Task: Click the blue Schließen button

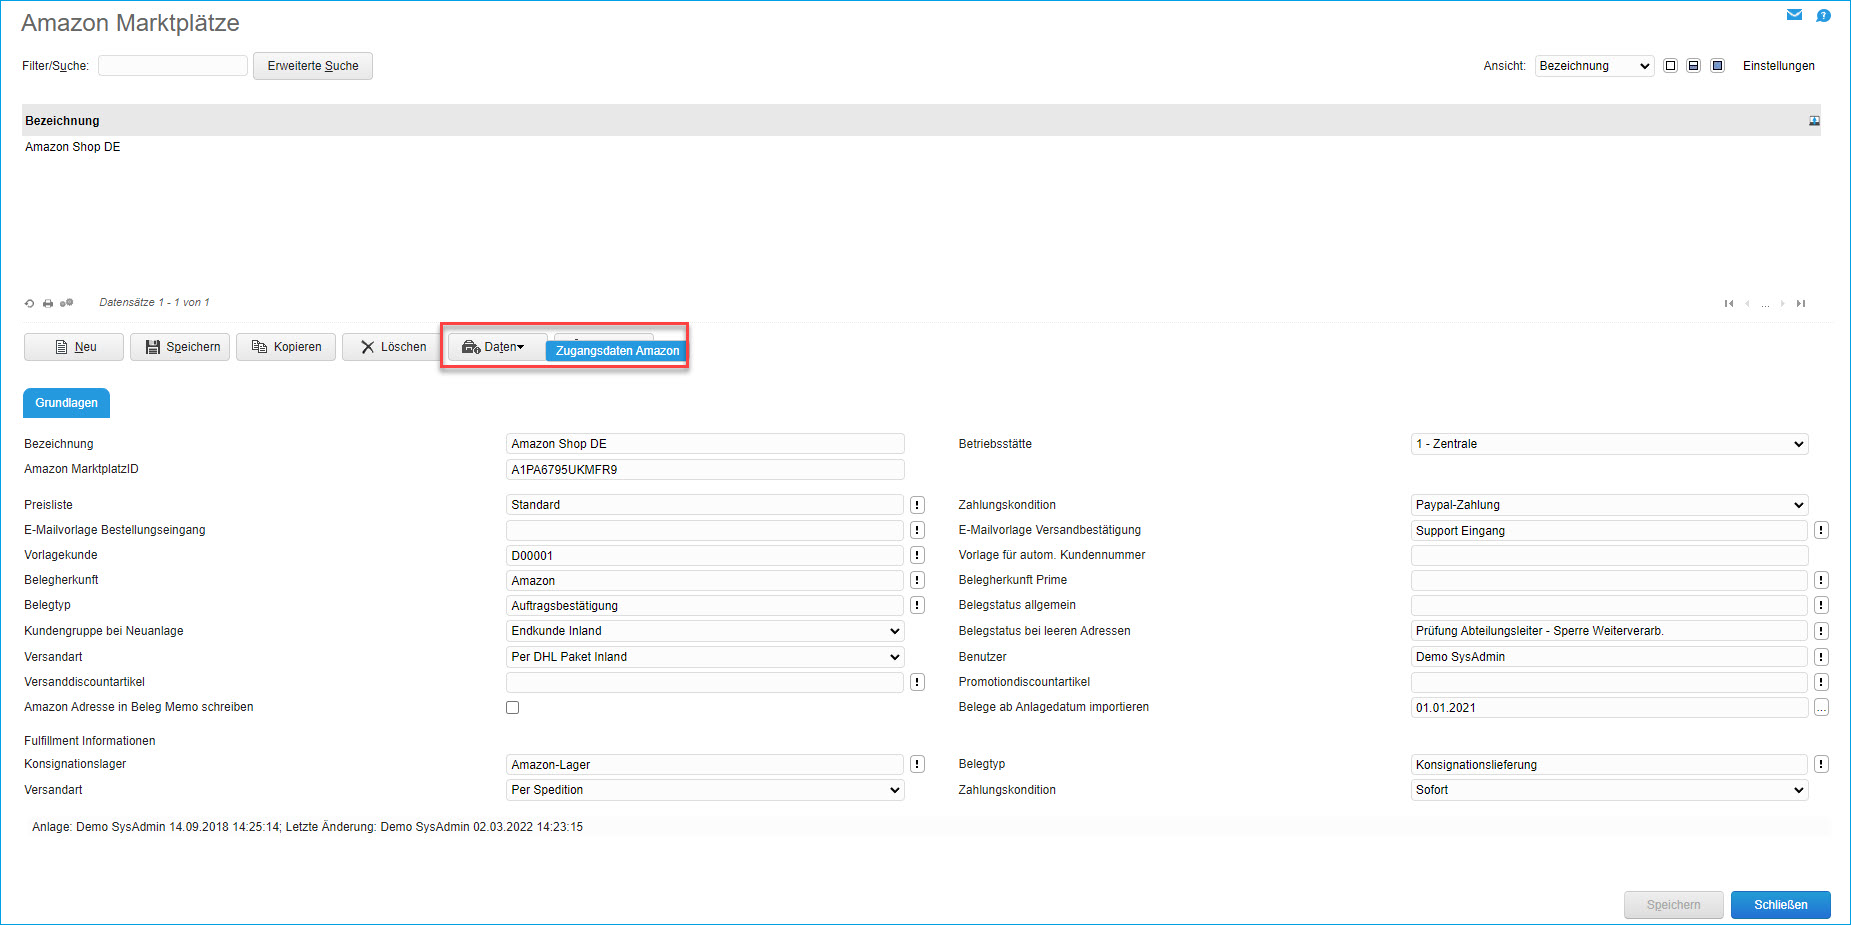Action: click(1781, 905)
